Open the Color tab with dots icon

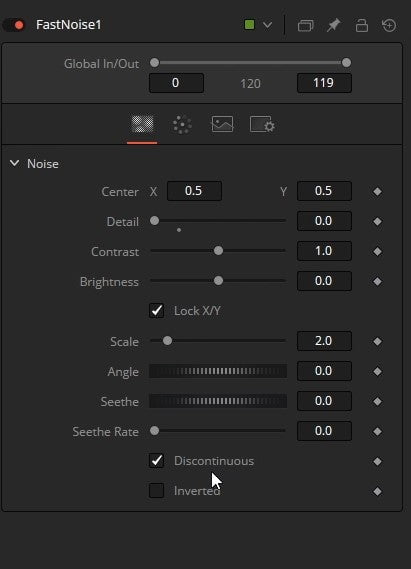[x=182, y=124]
